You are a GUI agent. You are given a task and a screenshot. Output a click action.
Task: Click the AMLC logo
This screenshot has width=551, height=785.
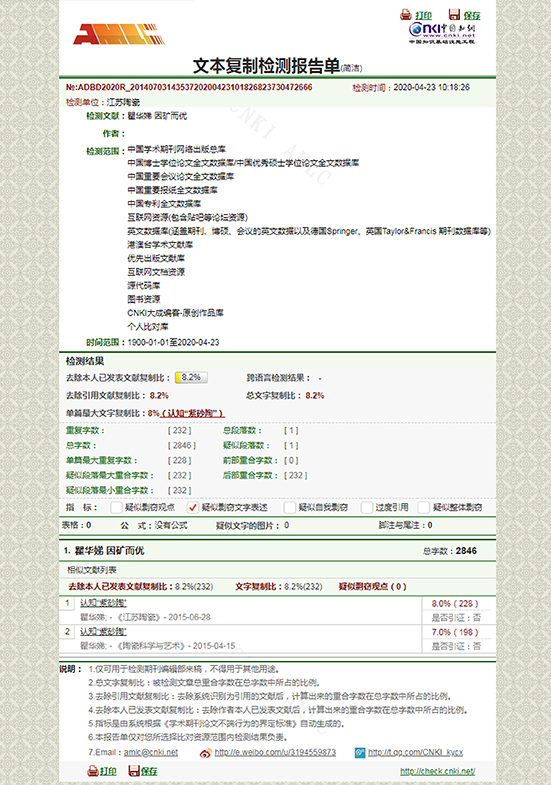coord(119,34)
